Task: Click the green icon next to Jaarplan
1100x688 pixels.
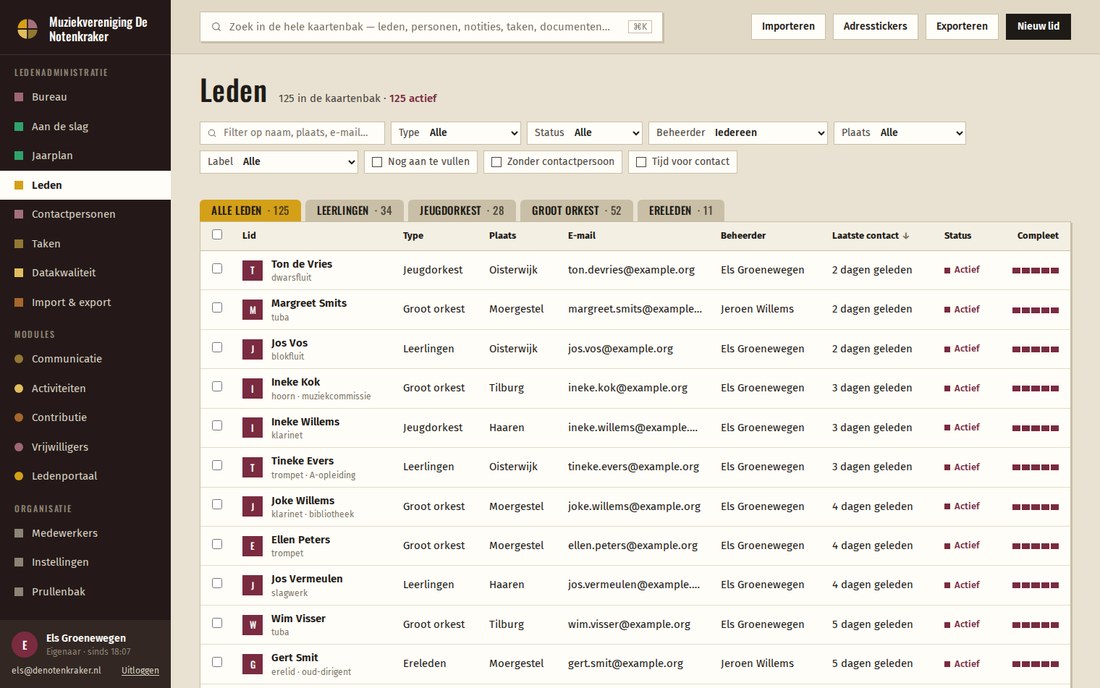Action: pos(19,156)
